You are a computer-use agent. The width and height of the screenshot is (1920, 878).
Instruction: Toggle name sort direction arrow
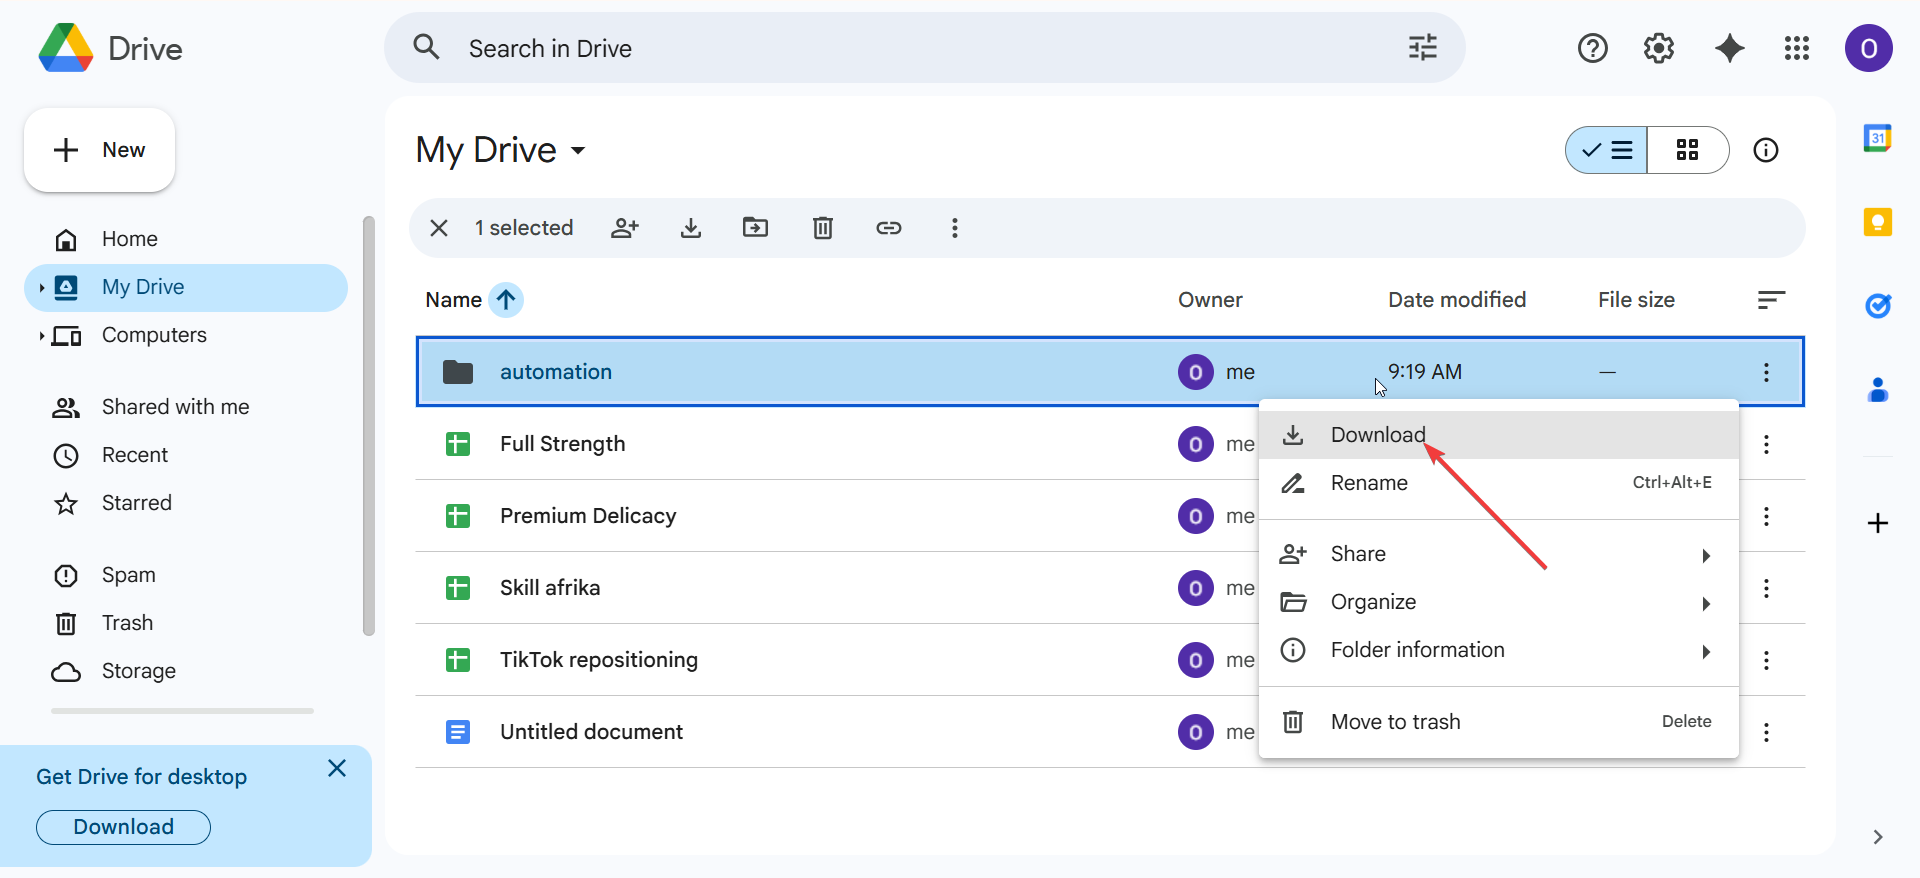pos(506,300)
